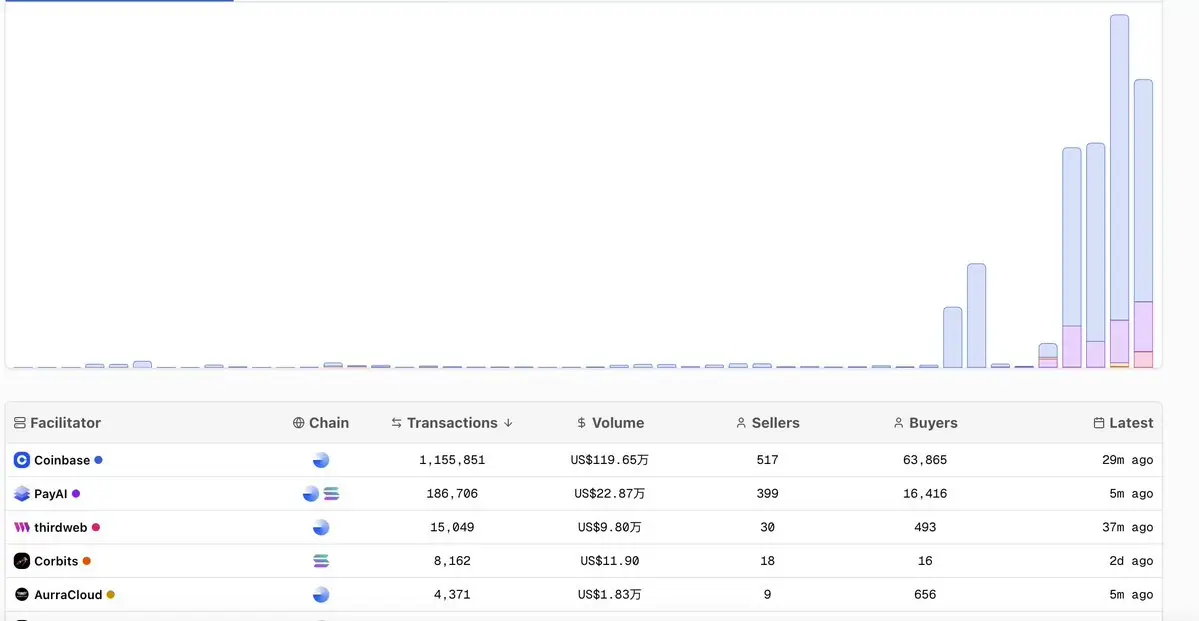The width and height of the screenshot is (1199, 621).
Task: Click the sellers count 517
Action: (767, 460)
